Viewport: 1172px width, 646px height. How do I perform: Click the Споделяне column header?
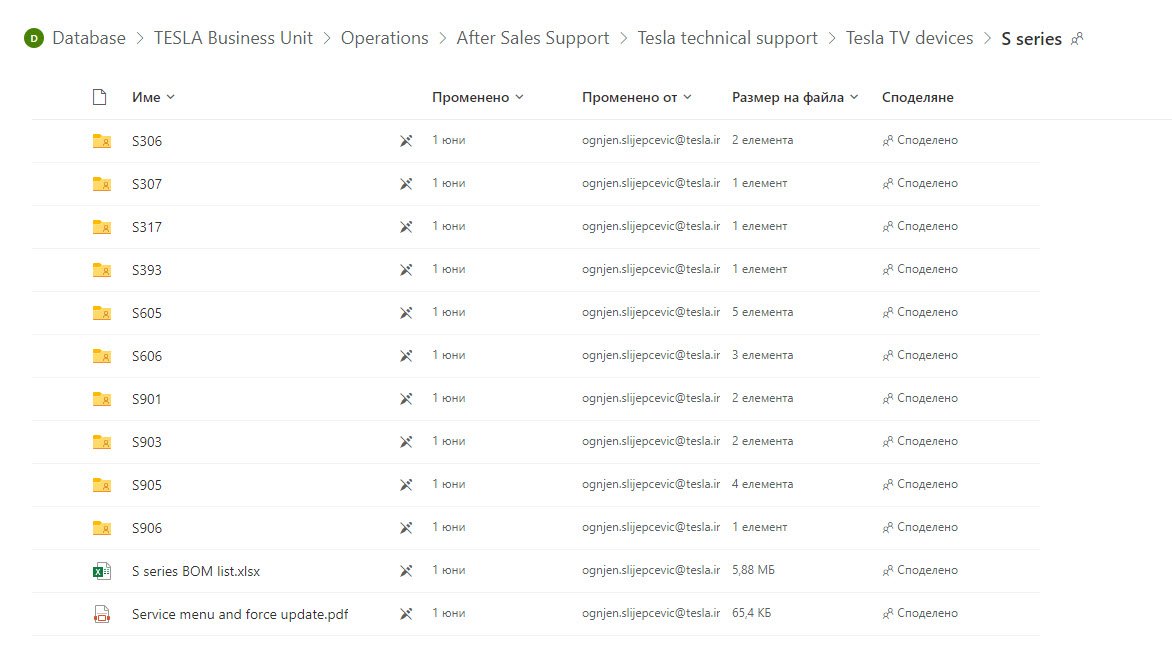coord(917,97)
